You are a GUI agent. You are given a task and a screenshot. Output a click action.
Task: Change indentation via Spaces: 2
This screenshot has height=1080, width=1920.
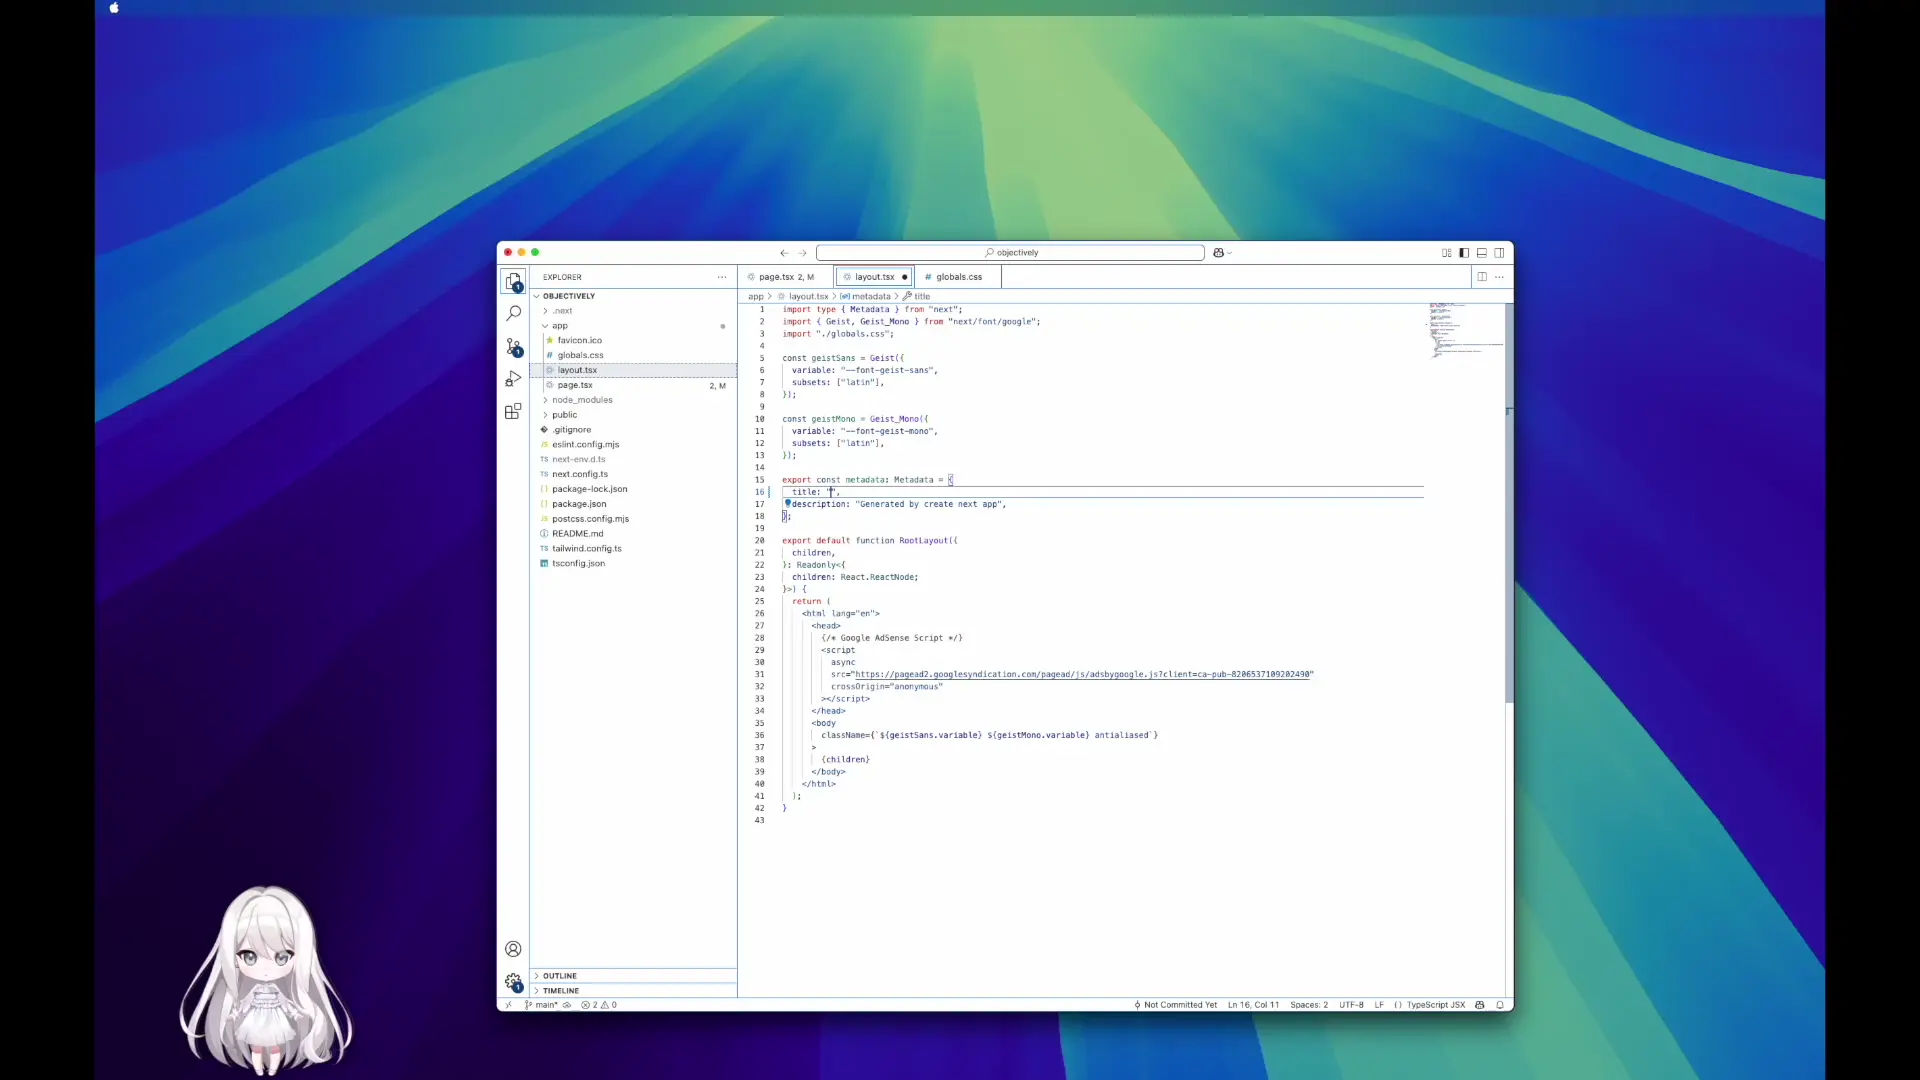point(1309,1005)
